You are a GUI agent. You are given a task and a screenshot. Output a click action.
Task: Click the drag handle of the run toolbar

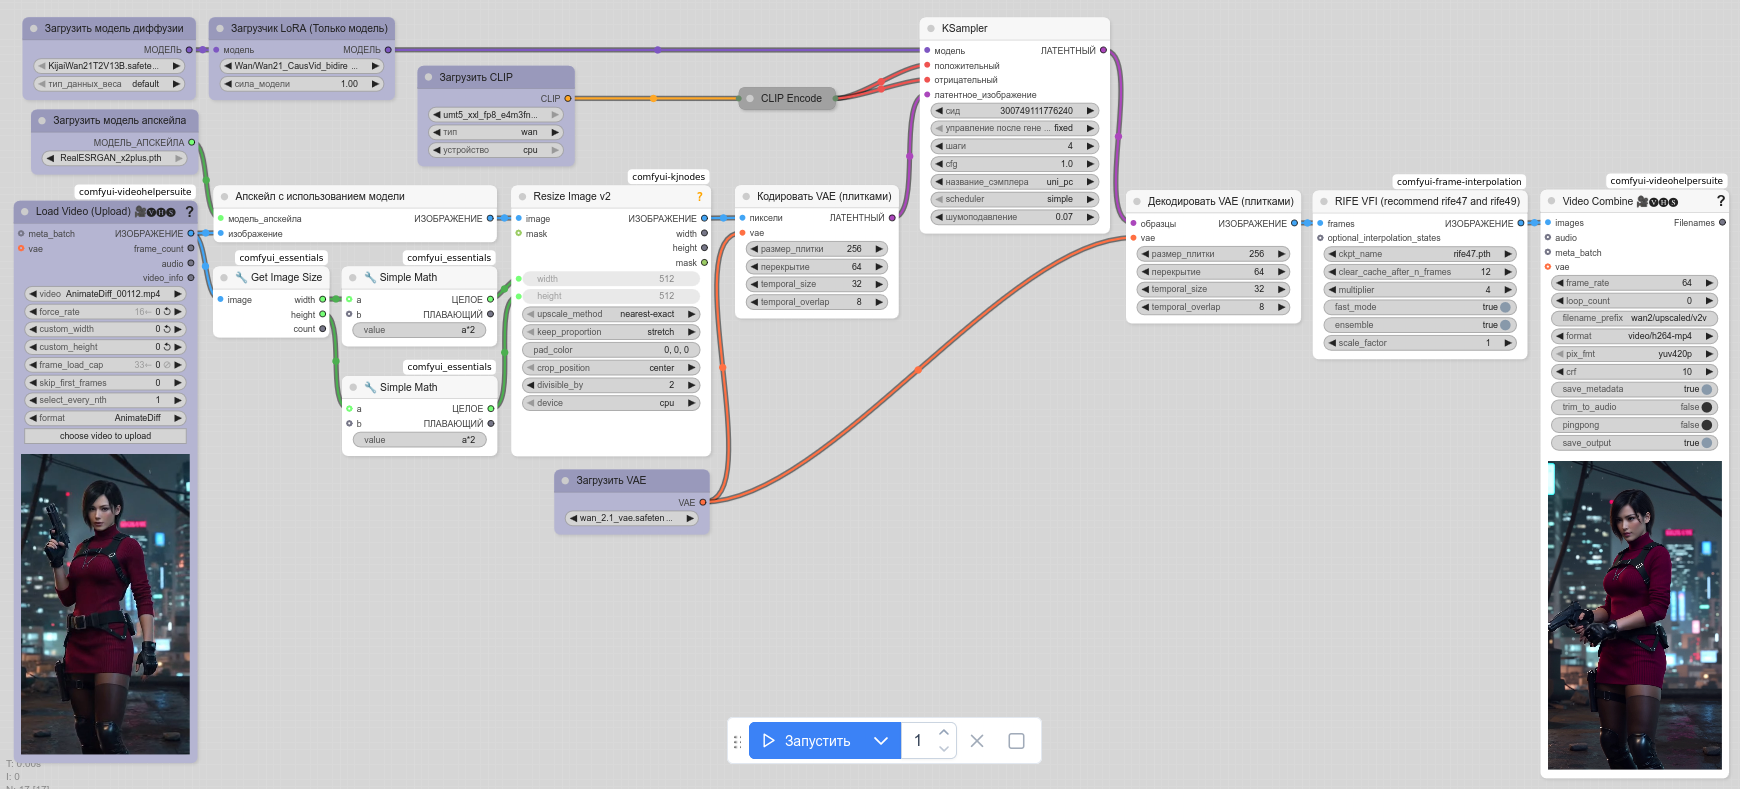click(x=737, y=741)
